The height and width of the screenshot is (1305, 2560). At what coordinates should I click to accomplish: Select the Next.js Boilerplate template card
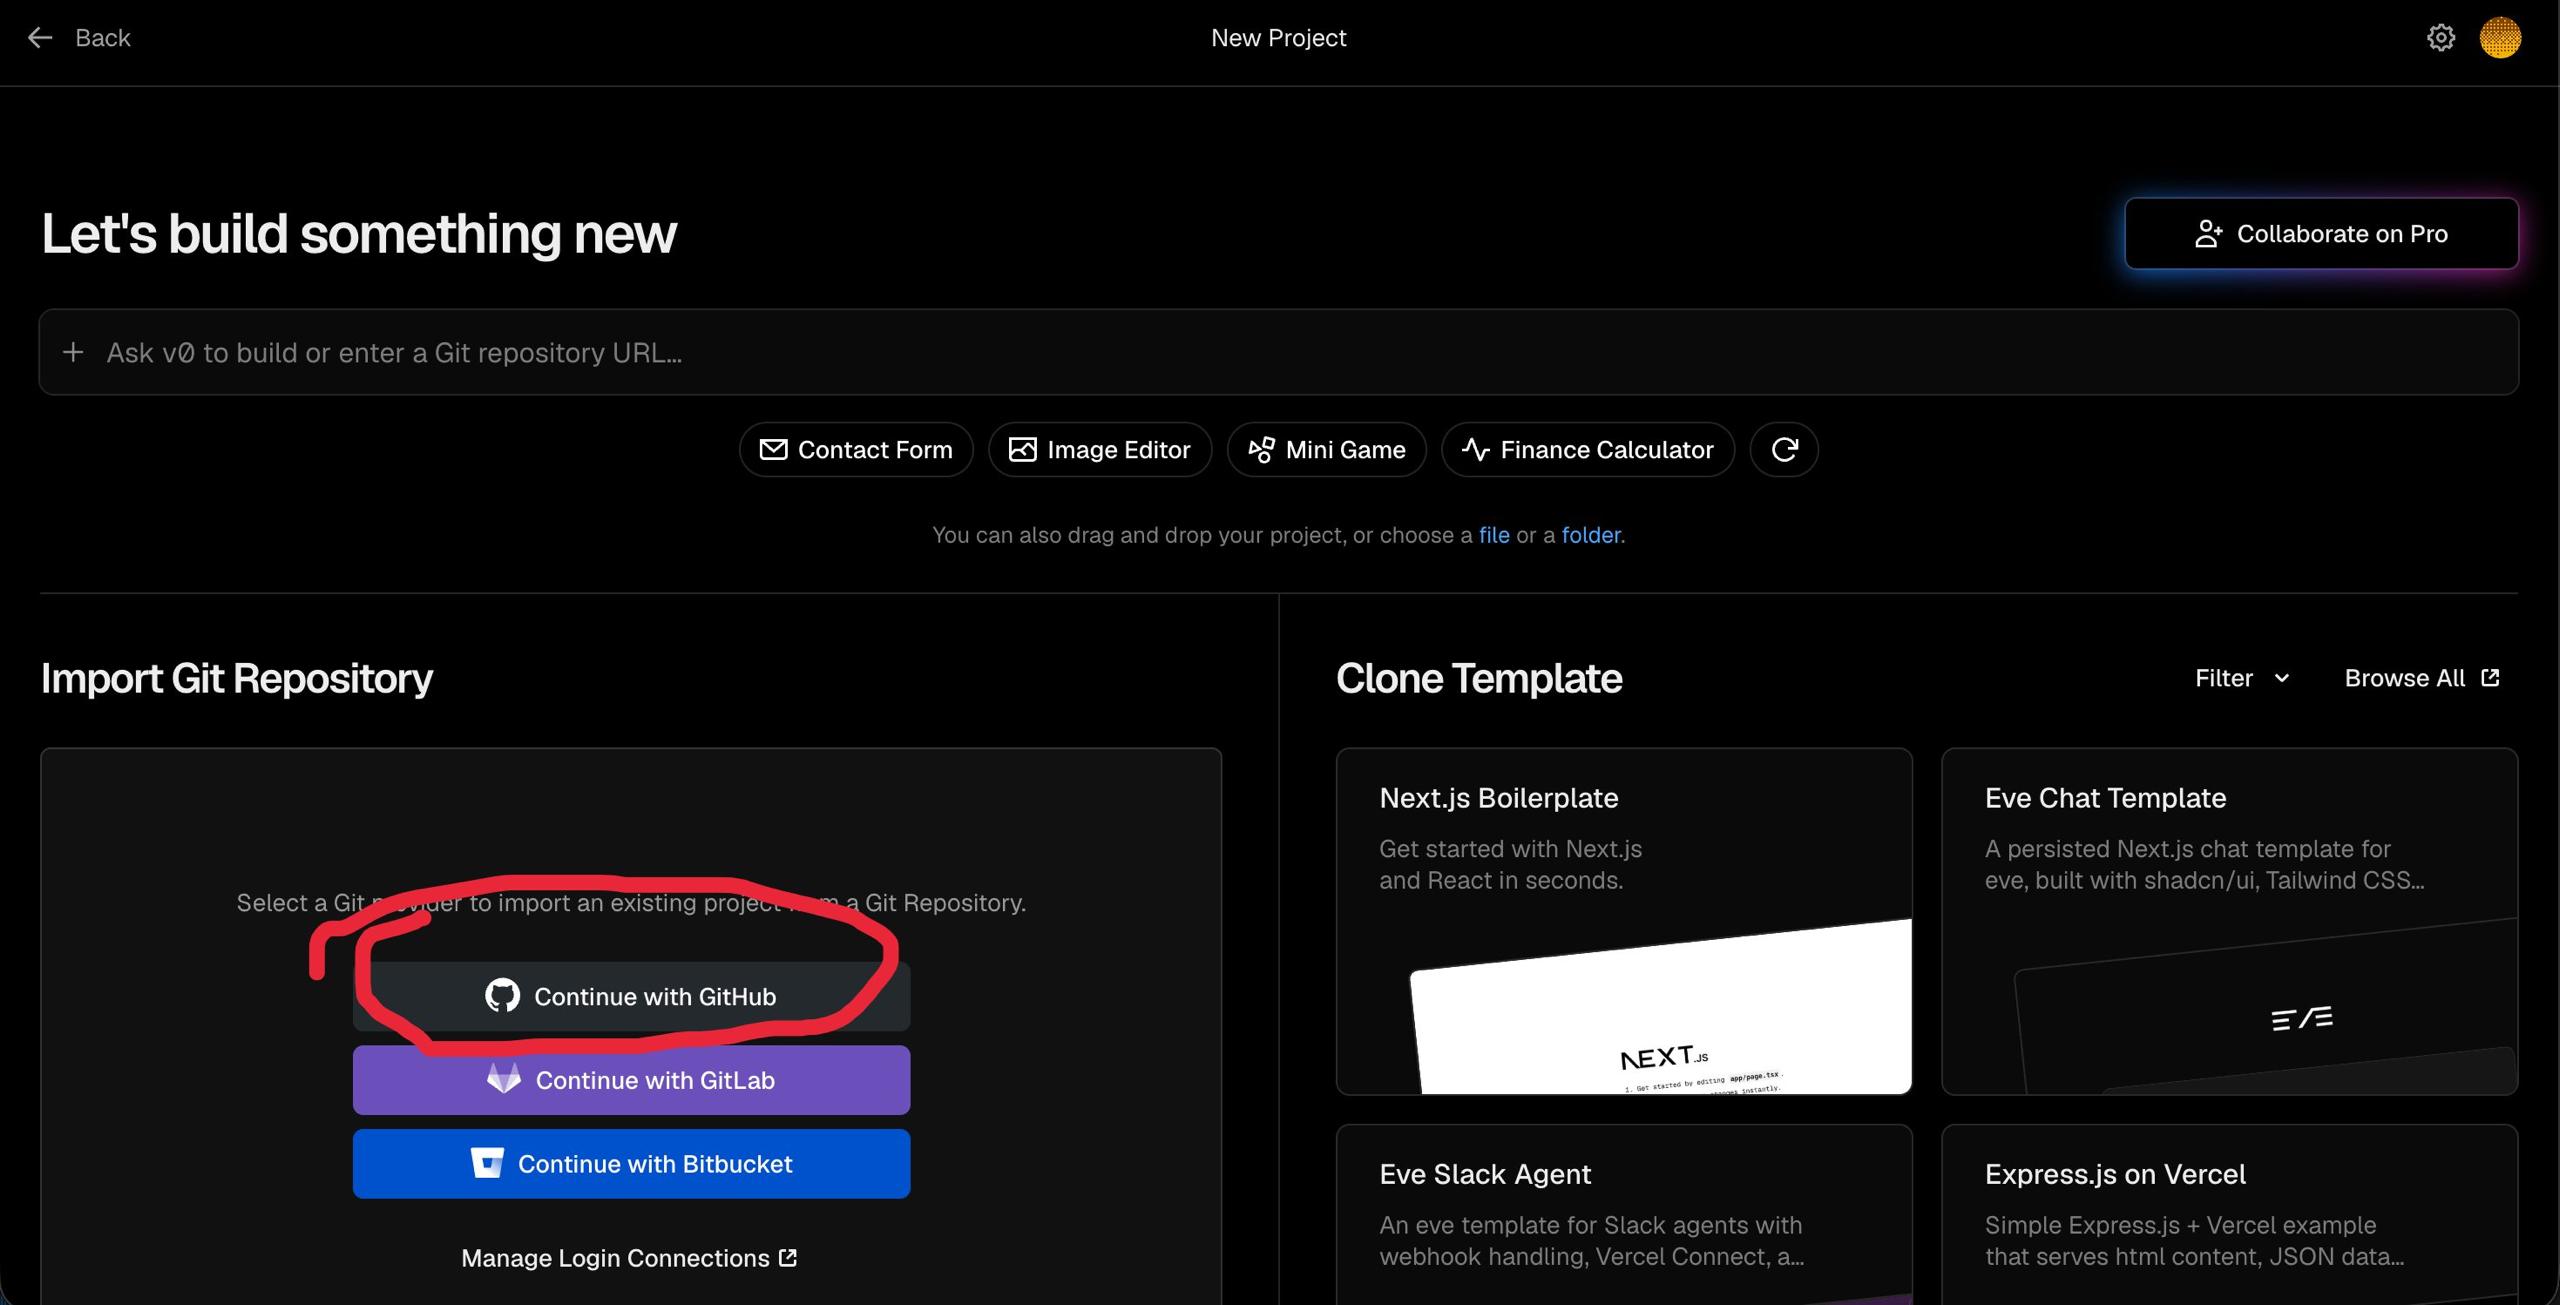click(x=1624, y=921)
